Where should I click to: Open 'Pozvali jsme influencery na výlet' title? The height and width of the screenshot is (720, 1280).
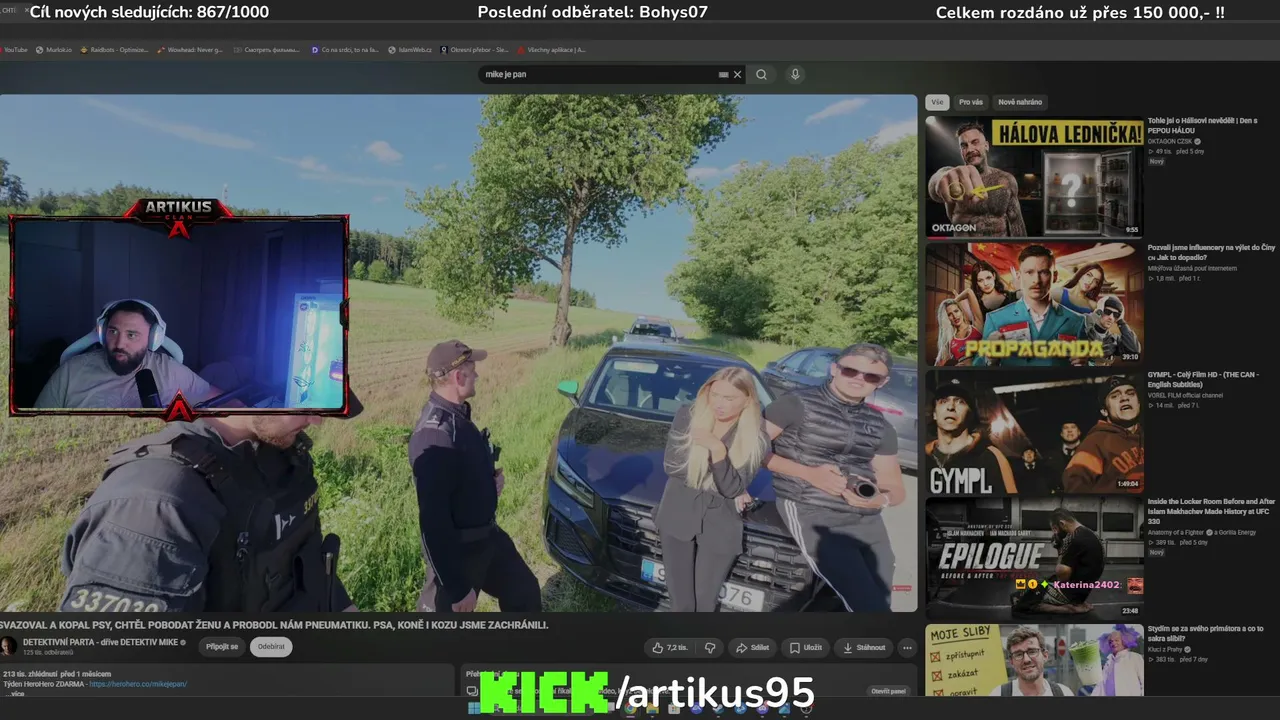1211,252
